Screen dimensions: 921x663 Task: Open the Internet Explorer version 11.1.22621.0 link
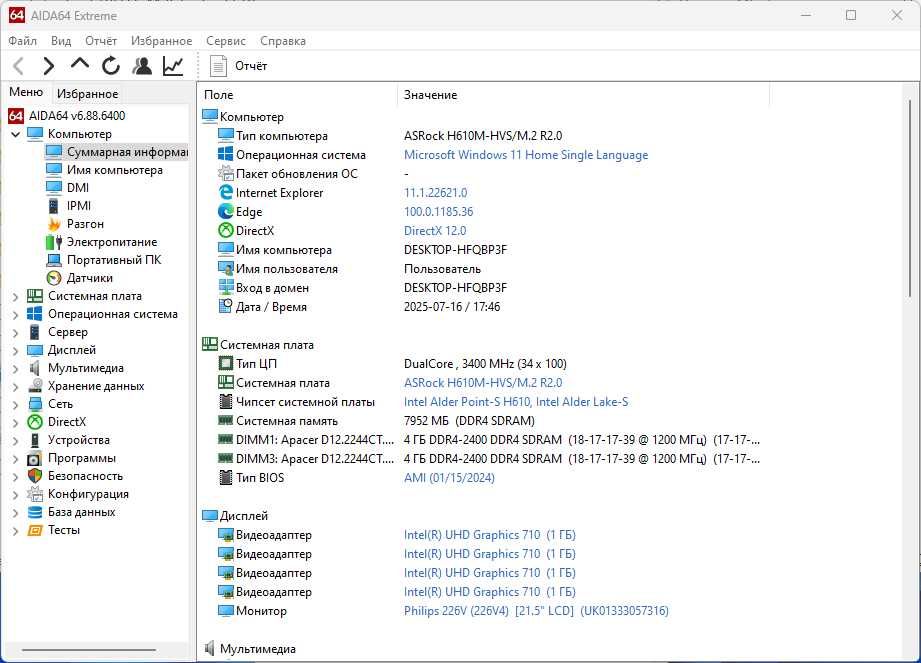point(435,193)
